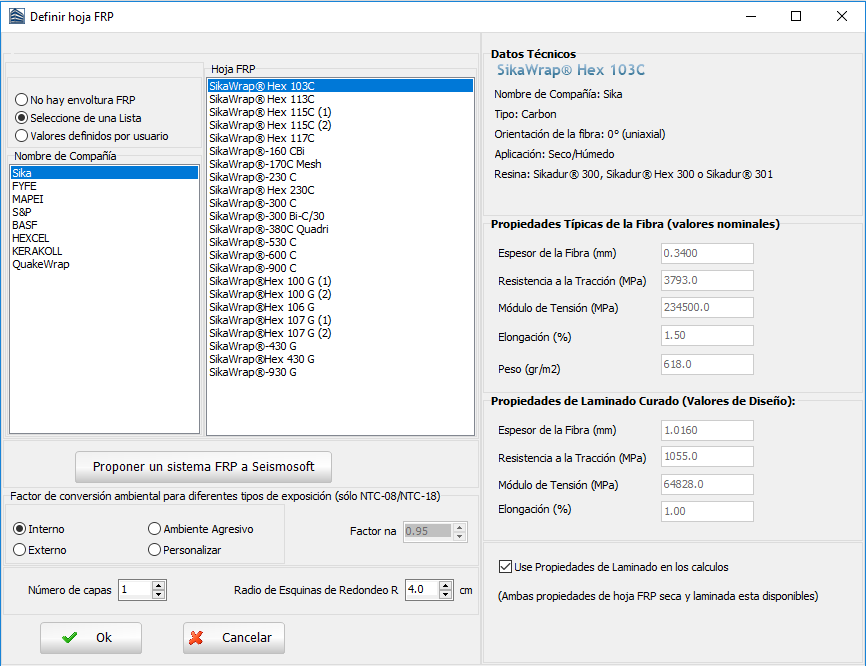The width and height of the screenshot is (866, 666).
Task: Select MAPEI company from the list
Action: pos(28,199)
